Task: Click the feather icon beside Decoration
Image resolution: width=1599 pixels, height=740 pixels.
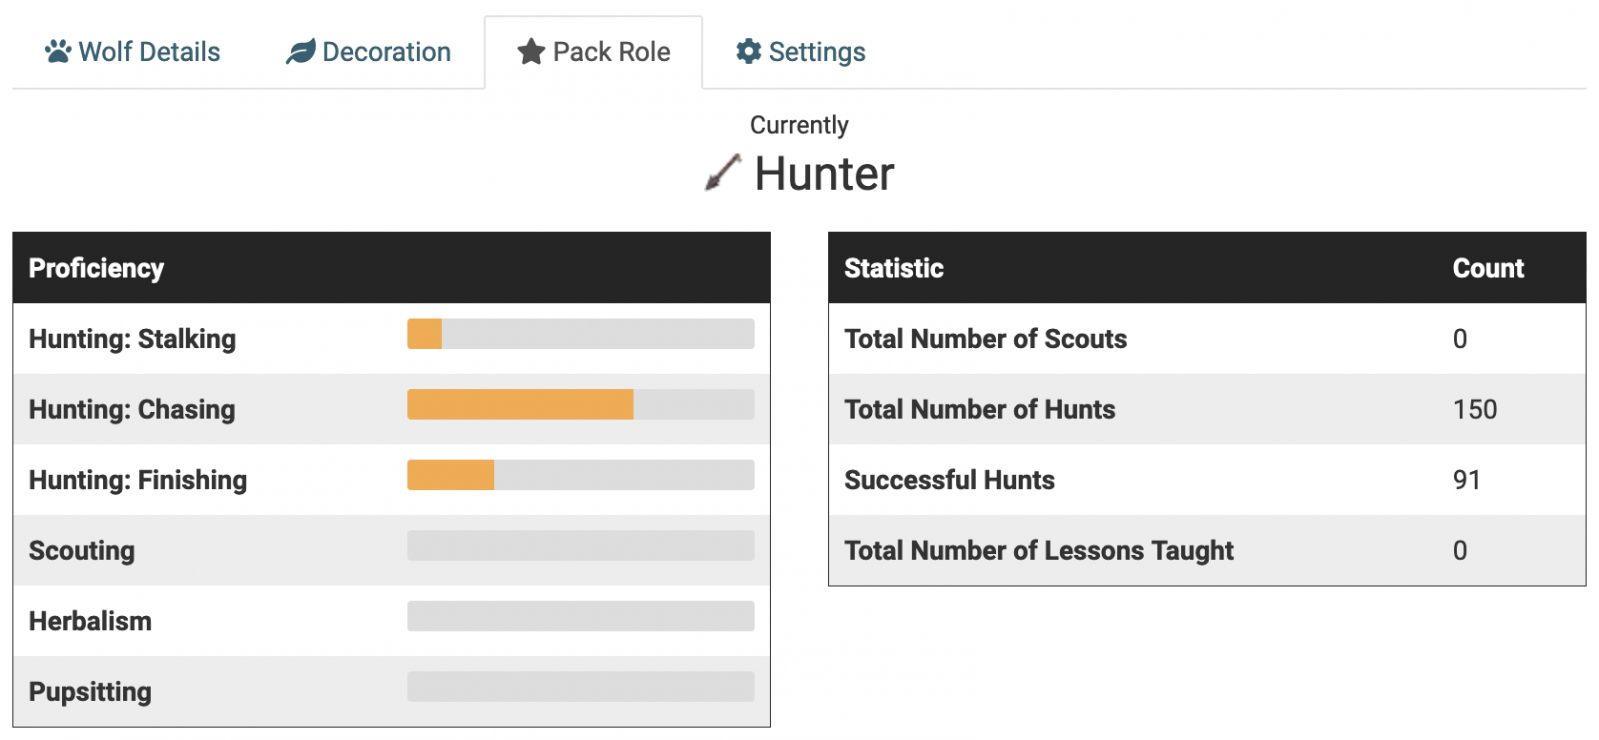Action: click(x=300, y=51)
